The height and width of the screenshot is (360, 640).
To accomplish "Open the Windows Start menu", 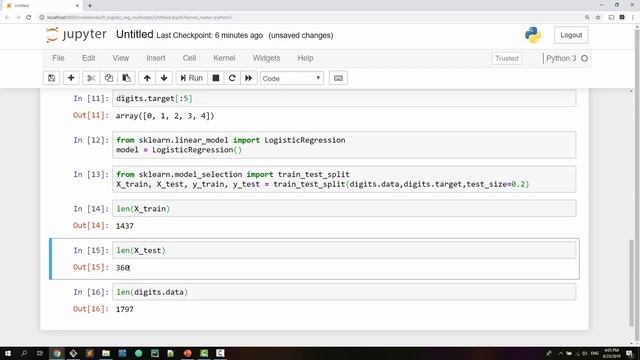I will [8, 353].
